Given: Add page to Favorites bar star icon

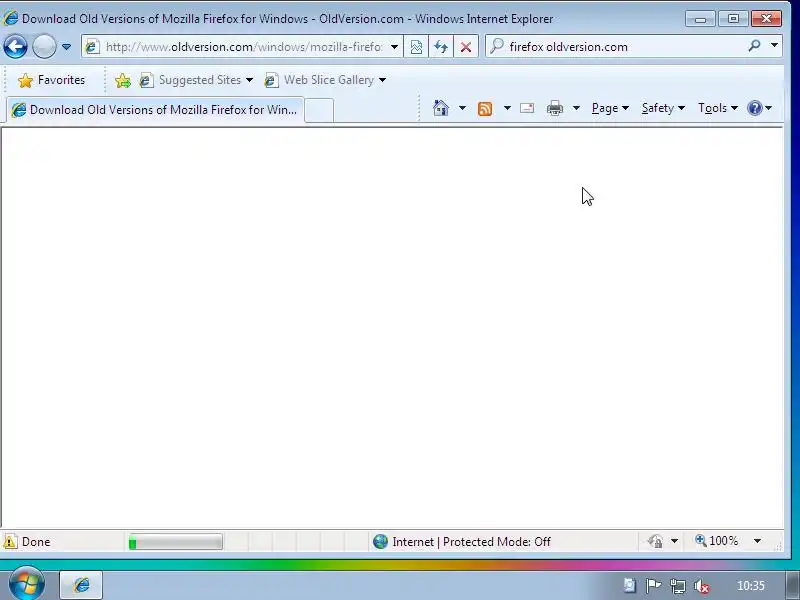Looking at the screenshot, I should (x=122, y=80).
